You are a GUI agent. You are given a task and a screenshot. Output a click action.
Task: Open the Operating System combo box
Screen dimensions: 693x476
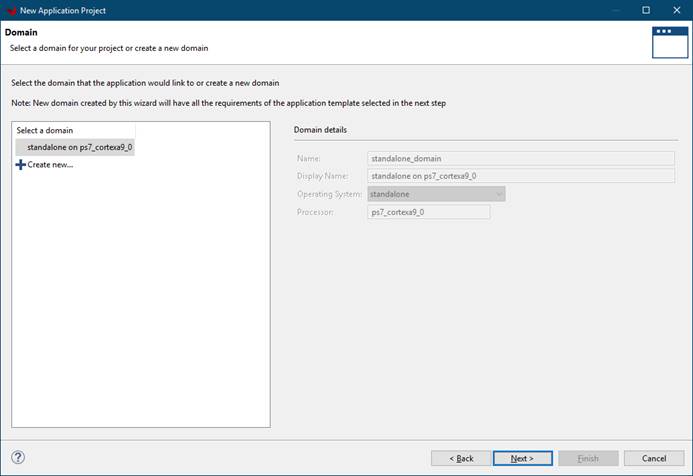pyautogui.click(x=436, y=194)
